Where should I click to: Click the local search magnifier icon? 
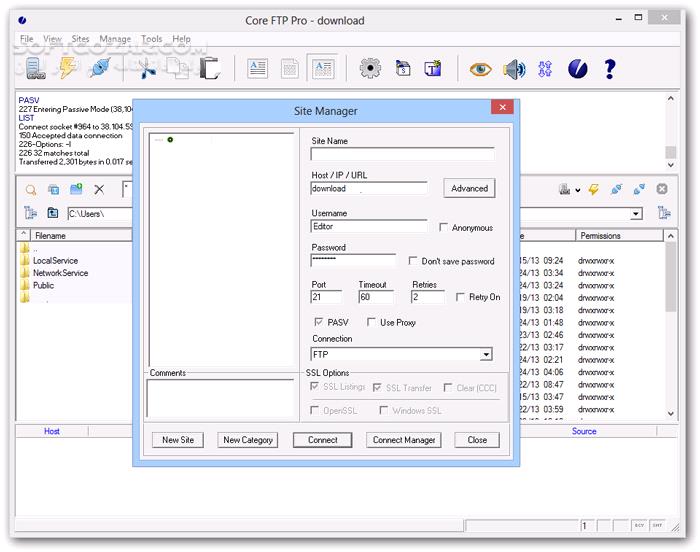pos(31,190)
